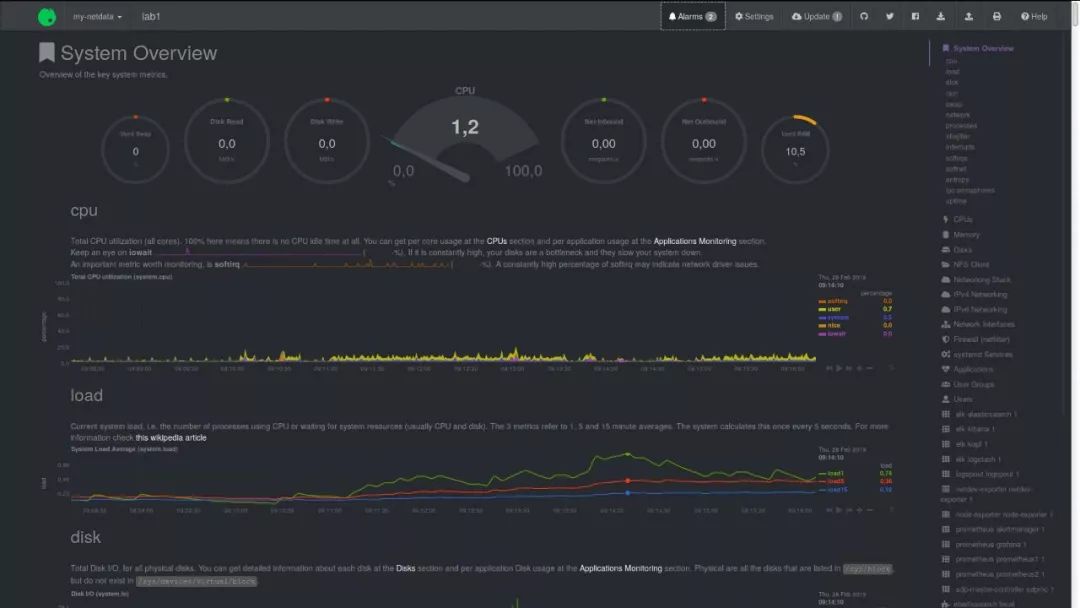This screenshot has height=608, width=1080.
Task: Jump to uptime subsection in sidebar
Action: 956,201
